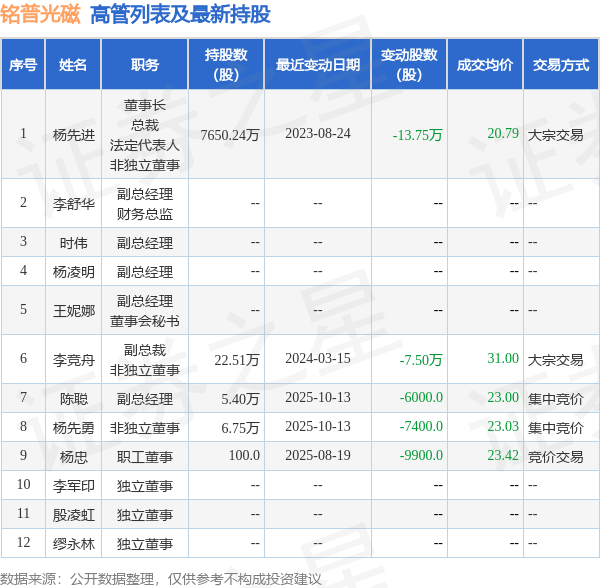This screenshot has height=588, width=600.
Task: Click the 竞价交易 trade method
Action: coord(556,457)
